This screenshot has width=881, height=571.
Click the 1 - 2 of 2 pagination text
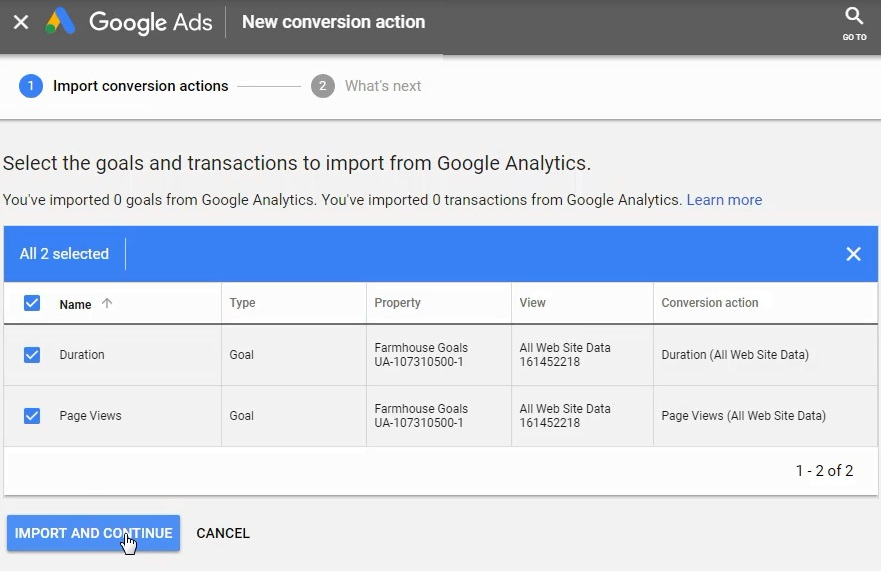(x=824, y=471)
